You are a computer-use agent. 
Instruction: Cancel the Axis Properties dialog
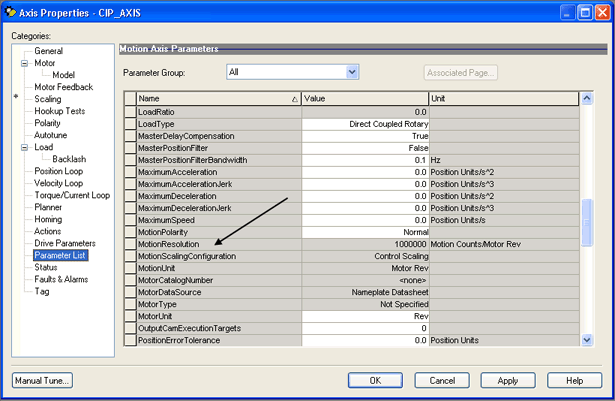point(441,380)
